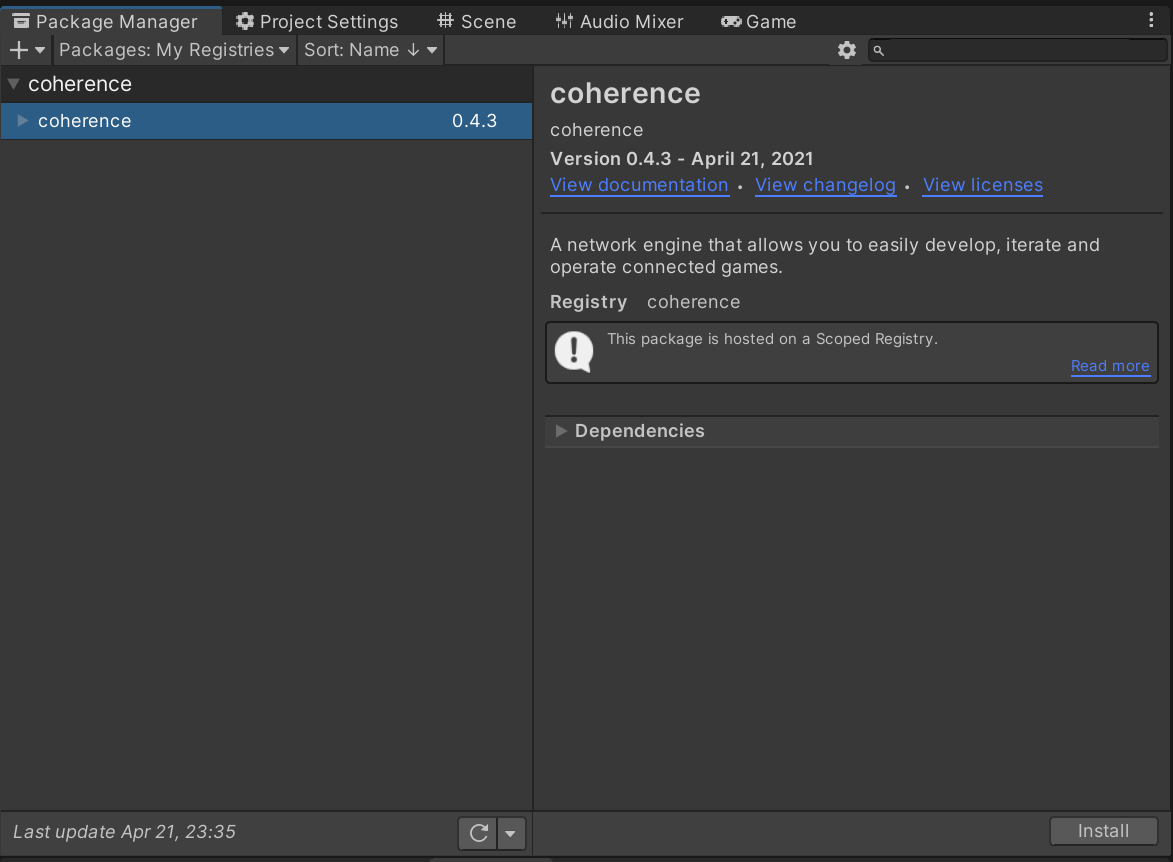Switch to the Audio Mixer tab

[x=619, y=22]
